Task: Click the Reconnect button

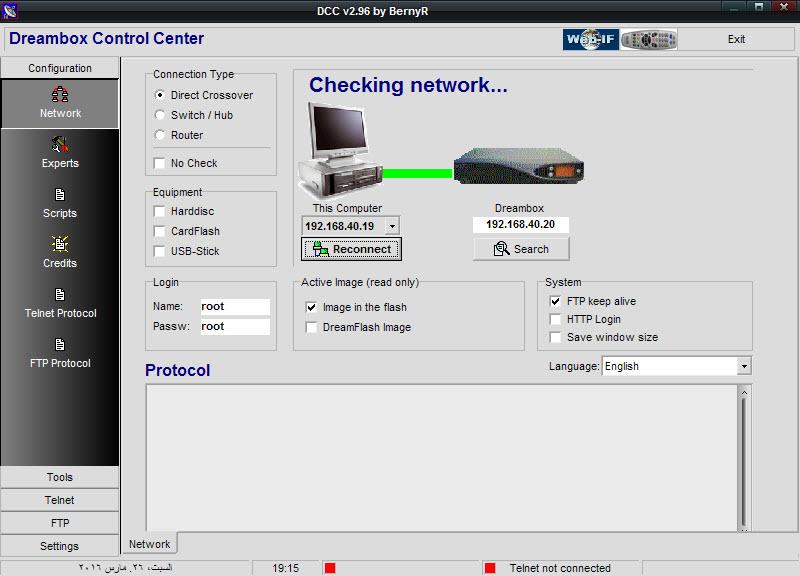Action: [x=351, y=249]
